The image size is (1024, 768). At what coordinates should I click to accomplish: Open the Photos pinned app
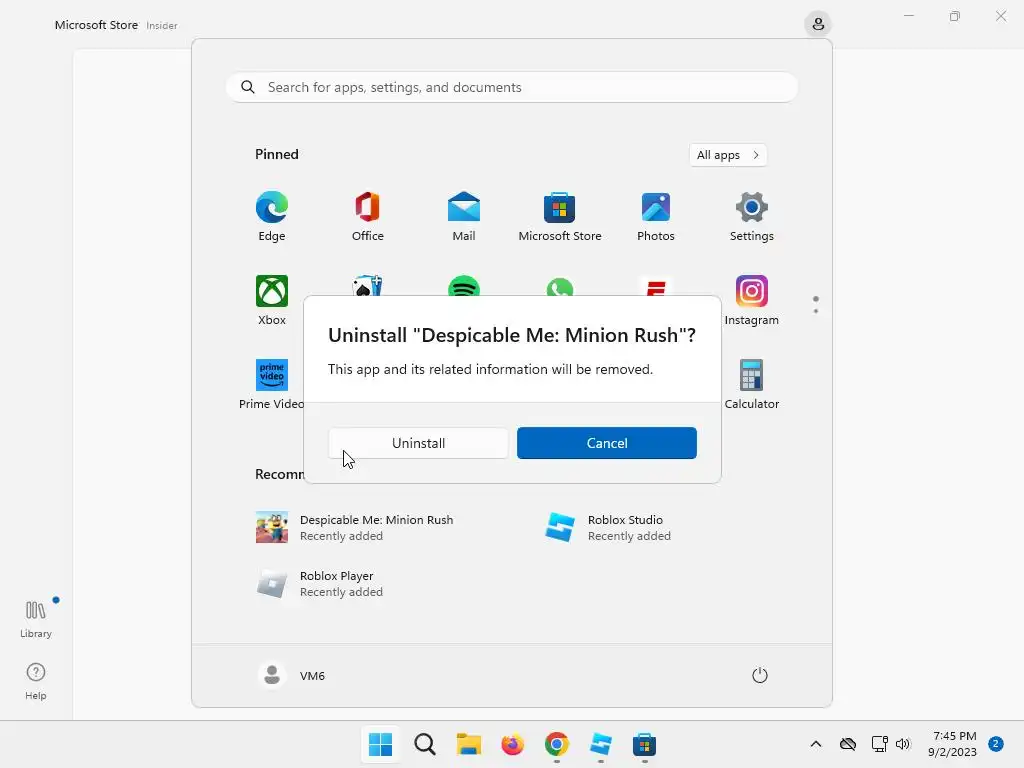656,216
